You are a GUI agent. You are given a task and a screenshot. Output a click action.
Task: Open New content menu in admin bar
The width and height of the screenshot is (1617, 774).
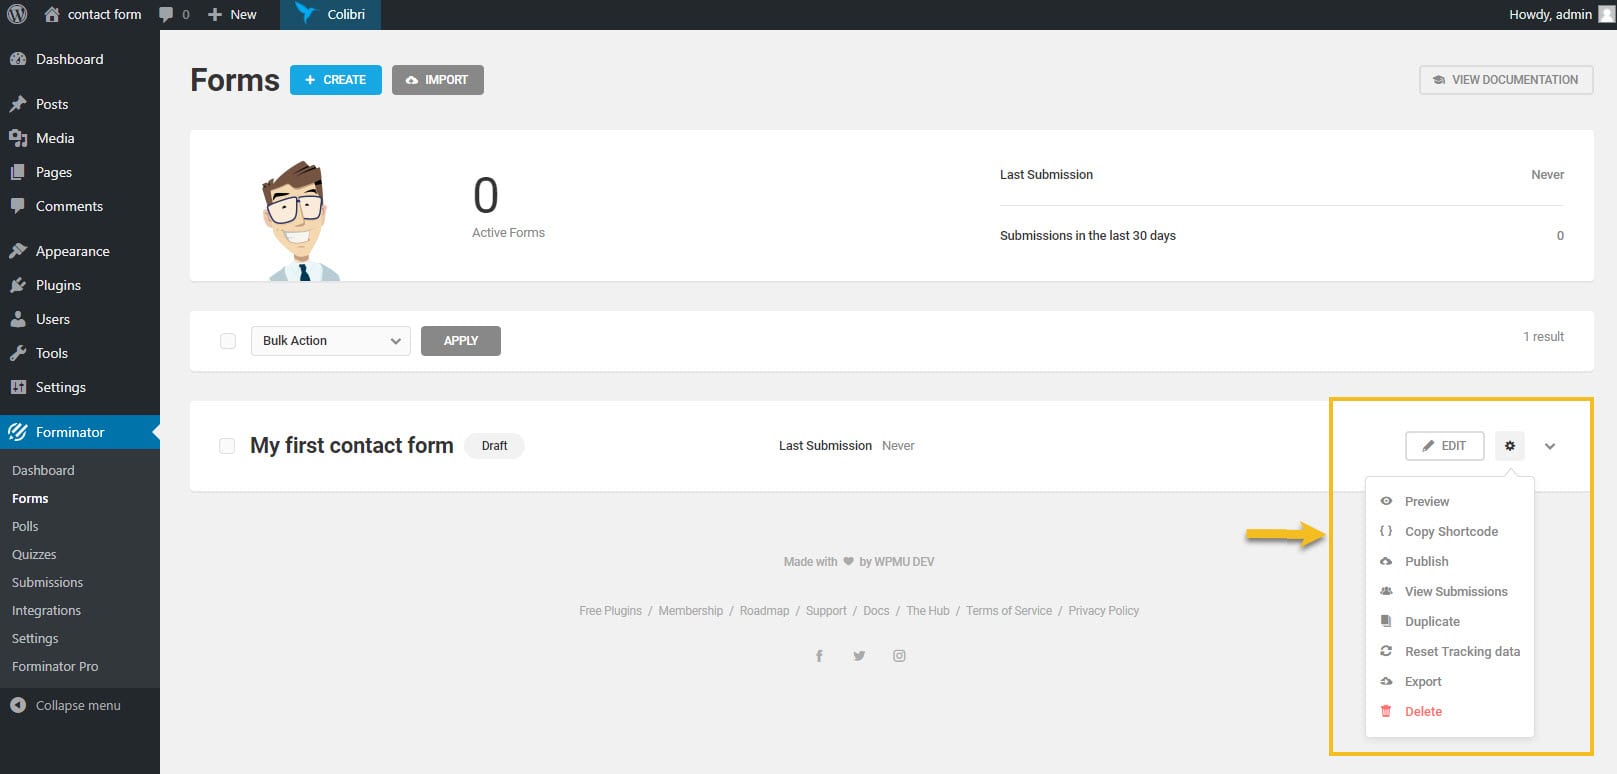click(232, 14)
